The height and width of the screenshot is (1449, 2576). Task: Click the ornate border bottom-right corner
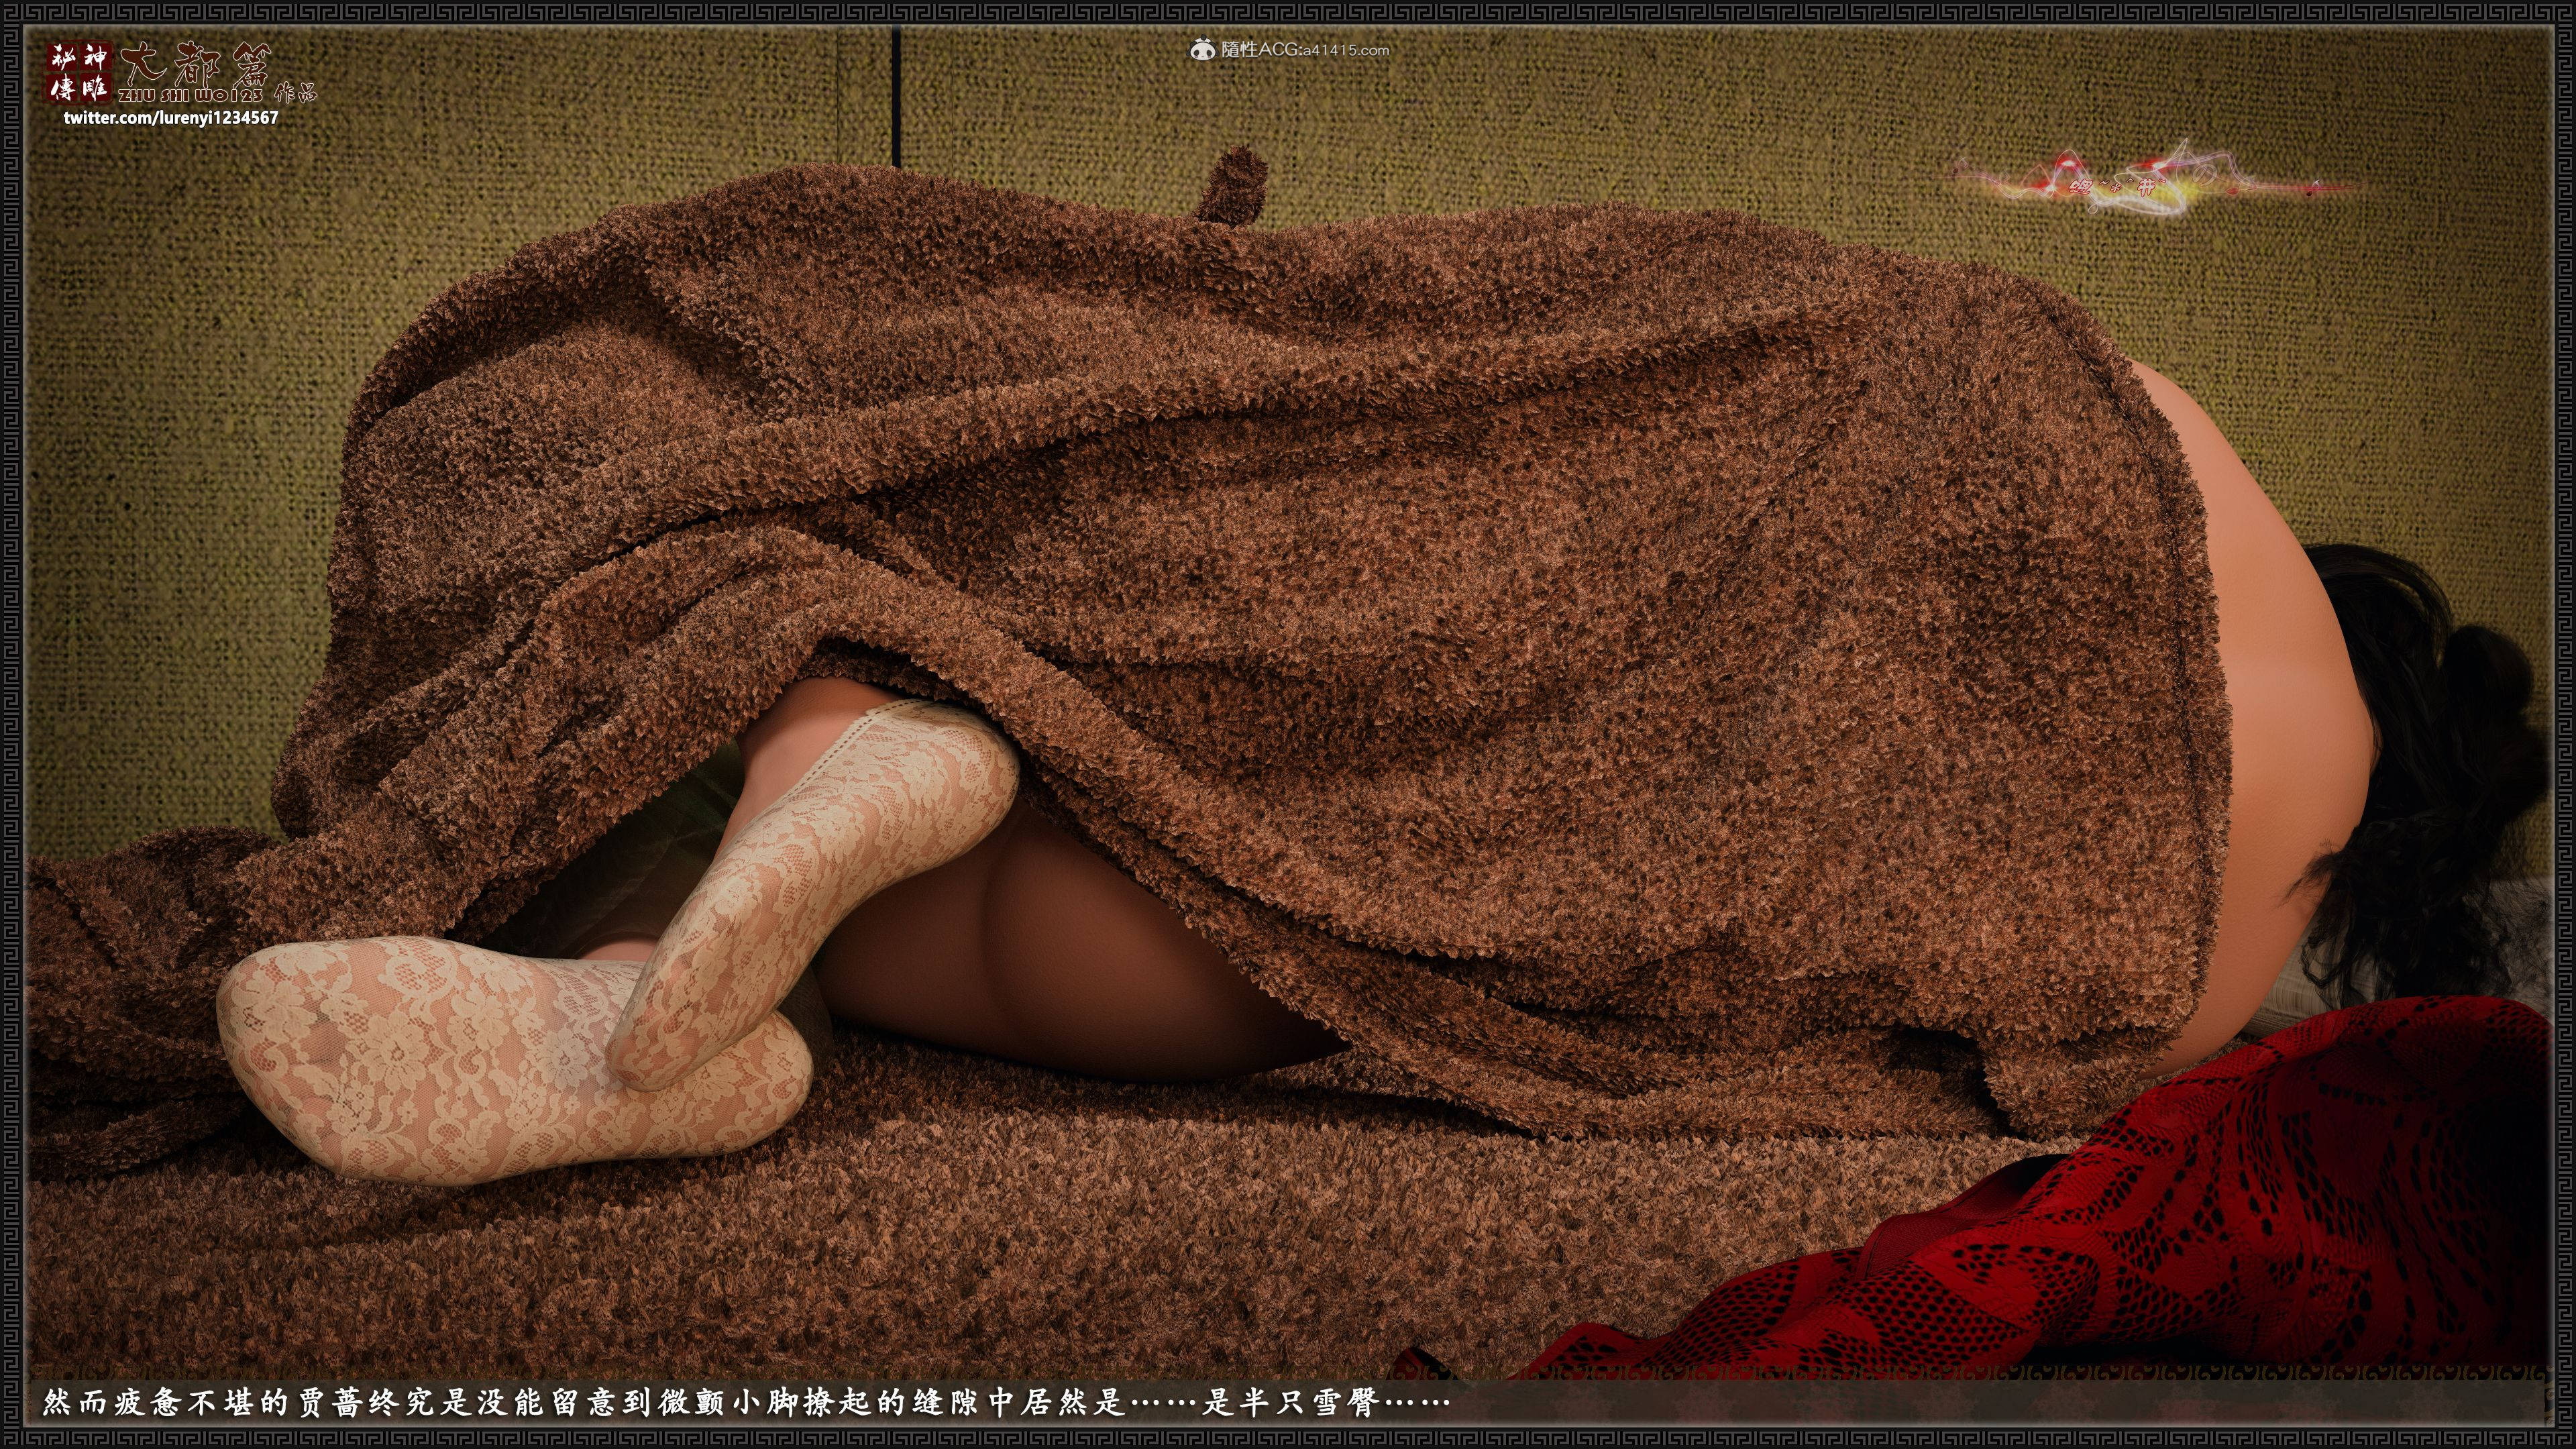click(2563, 1437)
